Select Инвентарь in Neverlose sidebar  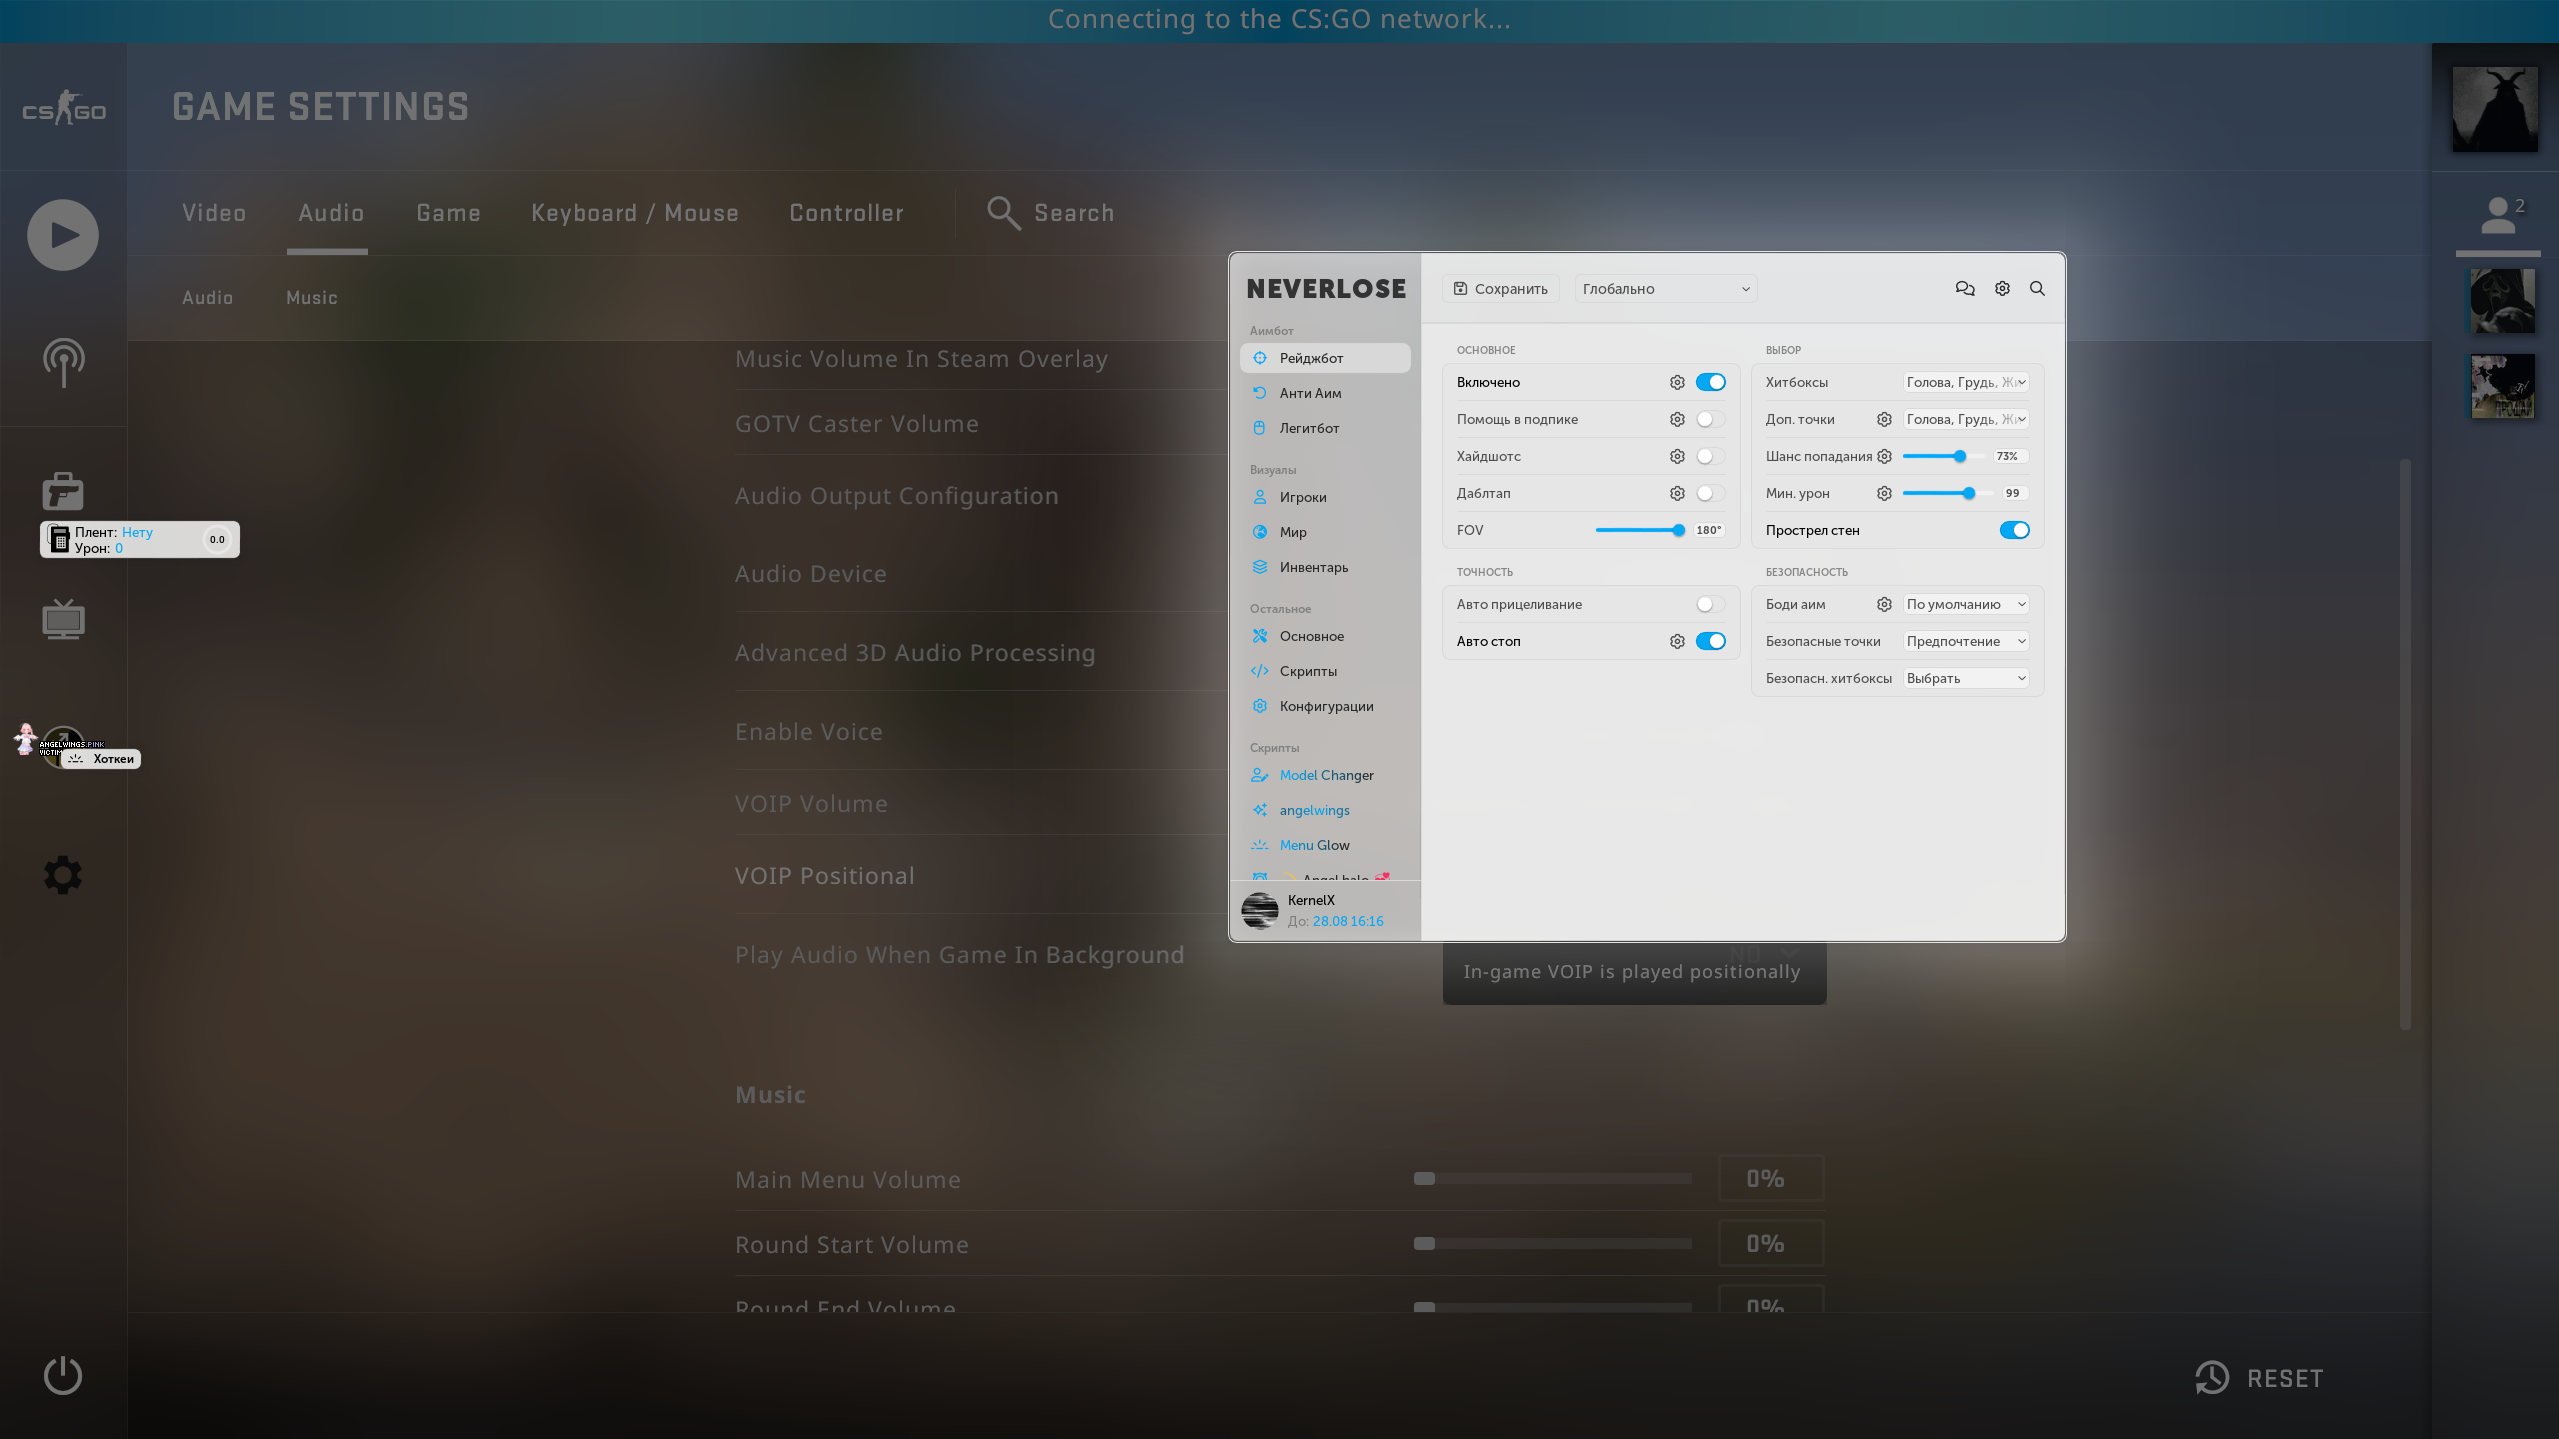click(1325, 567)
